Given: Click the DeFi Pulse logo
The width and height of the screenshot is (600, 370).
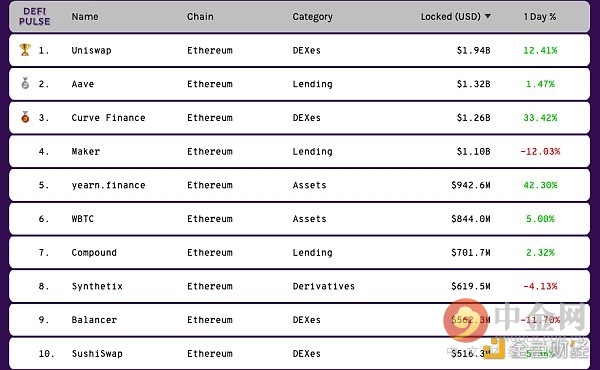Looking at the screenshot, I should tap(34, 16).
